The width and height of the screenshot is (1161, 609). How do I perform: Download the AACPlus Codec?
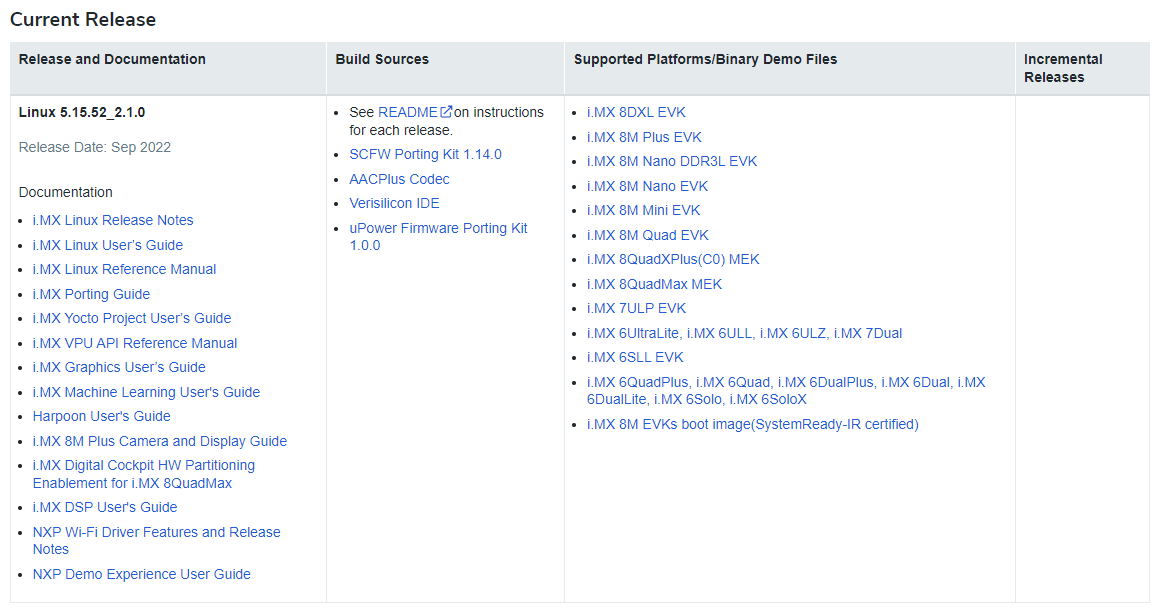(399, 179)
